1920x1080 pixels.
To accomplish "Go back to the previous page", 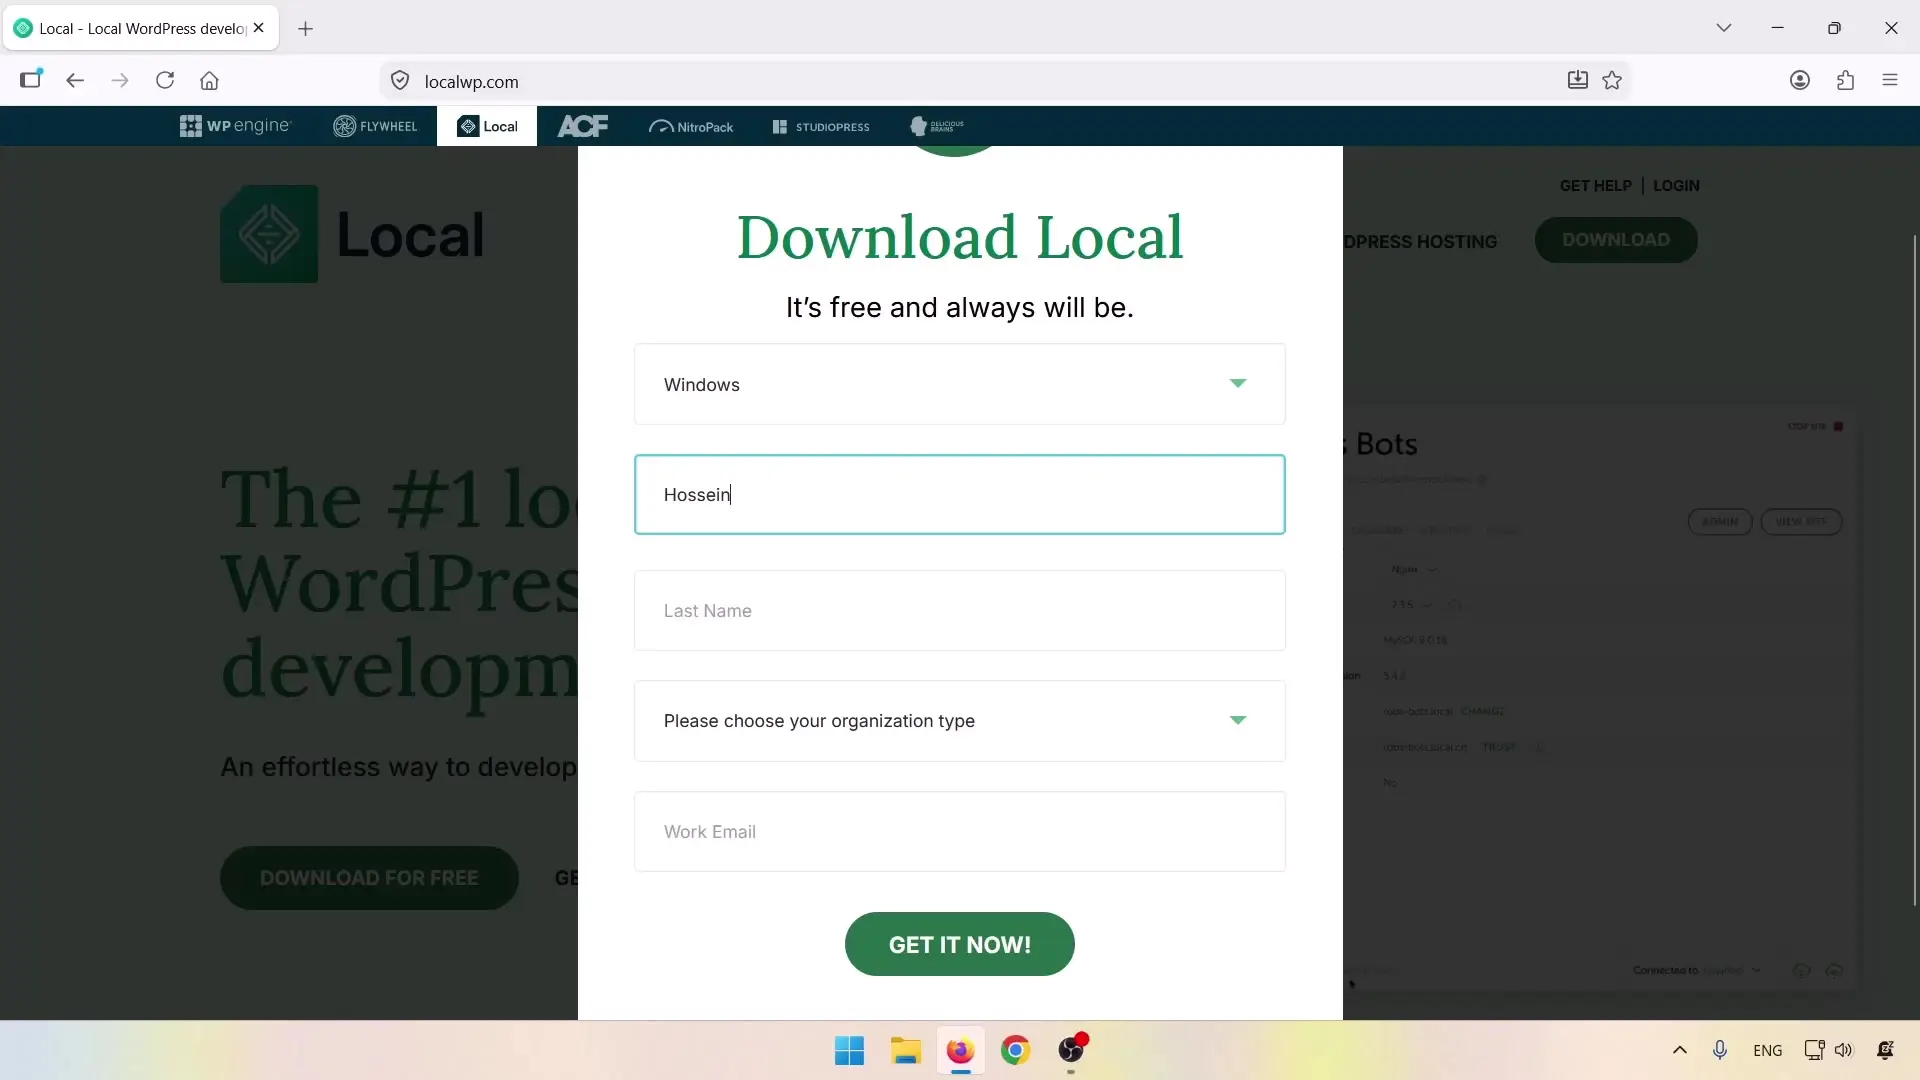I will [x=75, y=81].
